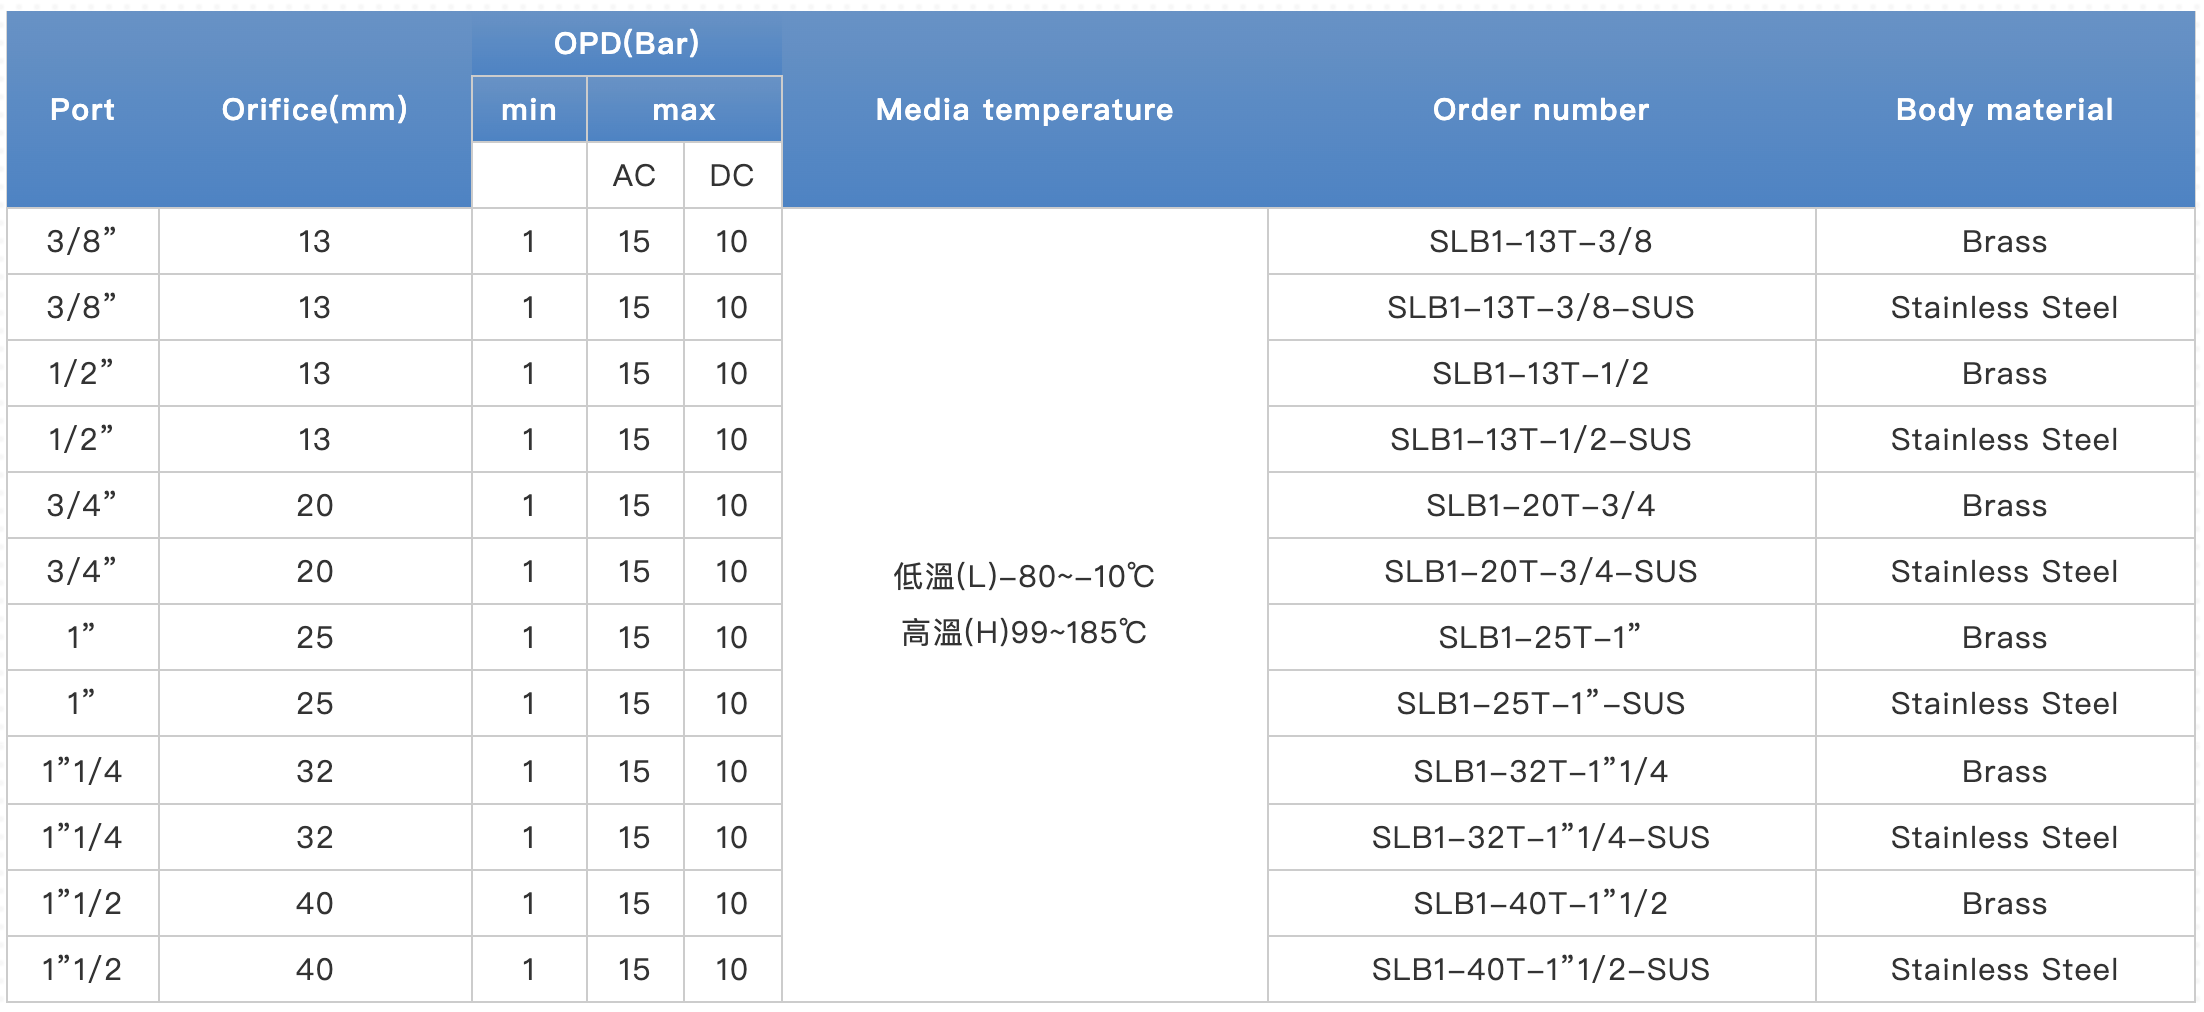Select the DC sub-header cell

732,176
